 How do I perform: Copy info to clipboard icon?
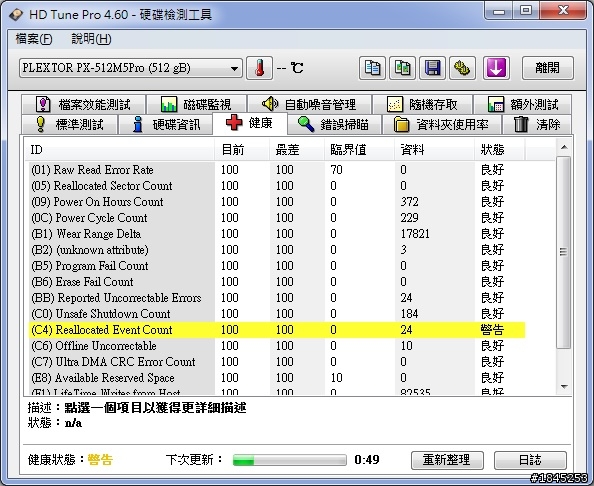372,68
